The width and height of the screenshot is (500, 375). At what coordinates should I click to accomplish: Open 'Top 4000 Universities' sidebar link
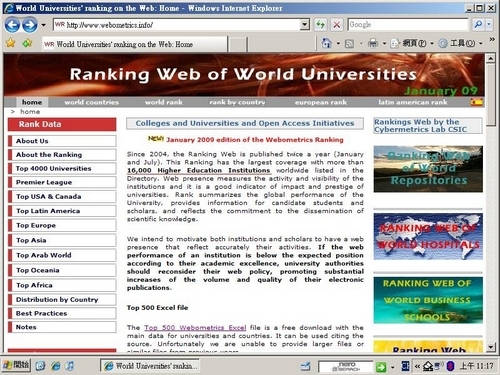coord(62,168)
